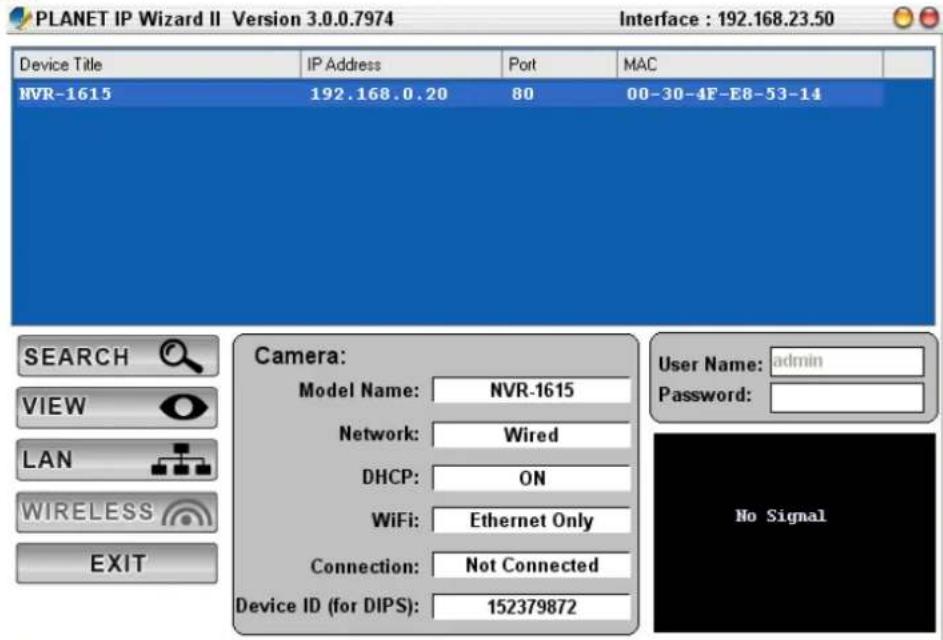Close window with the red button

coord(930,18)
